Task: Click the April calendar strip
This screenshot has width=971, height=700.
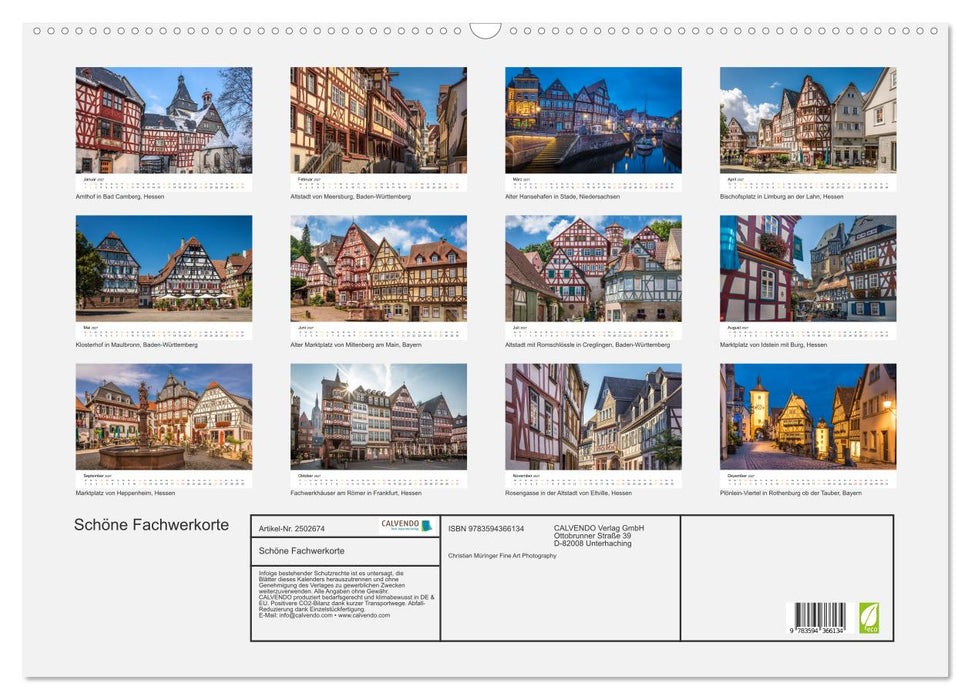Action: pos(808,183)
